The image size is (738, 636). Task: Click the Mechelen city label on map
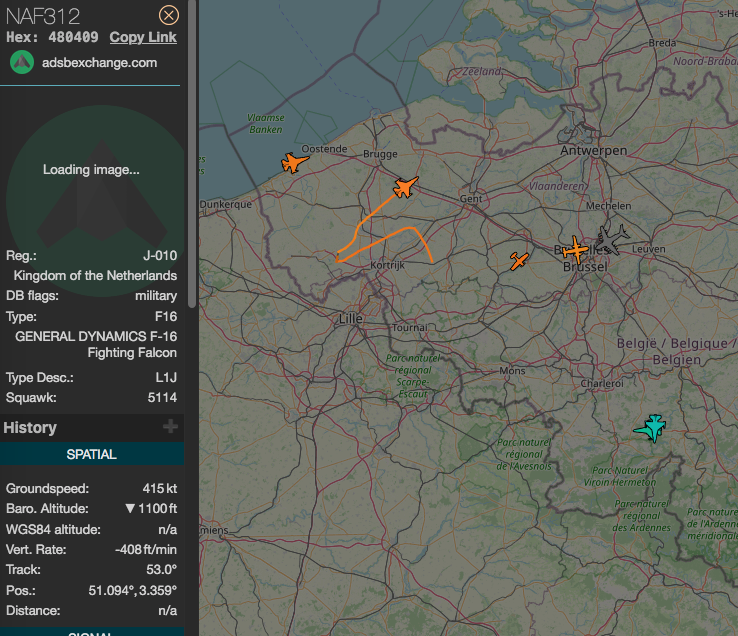click(609, 206)
